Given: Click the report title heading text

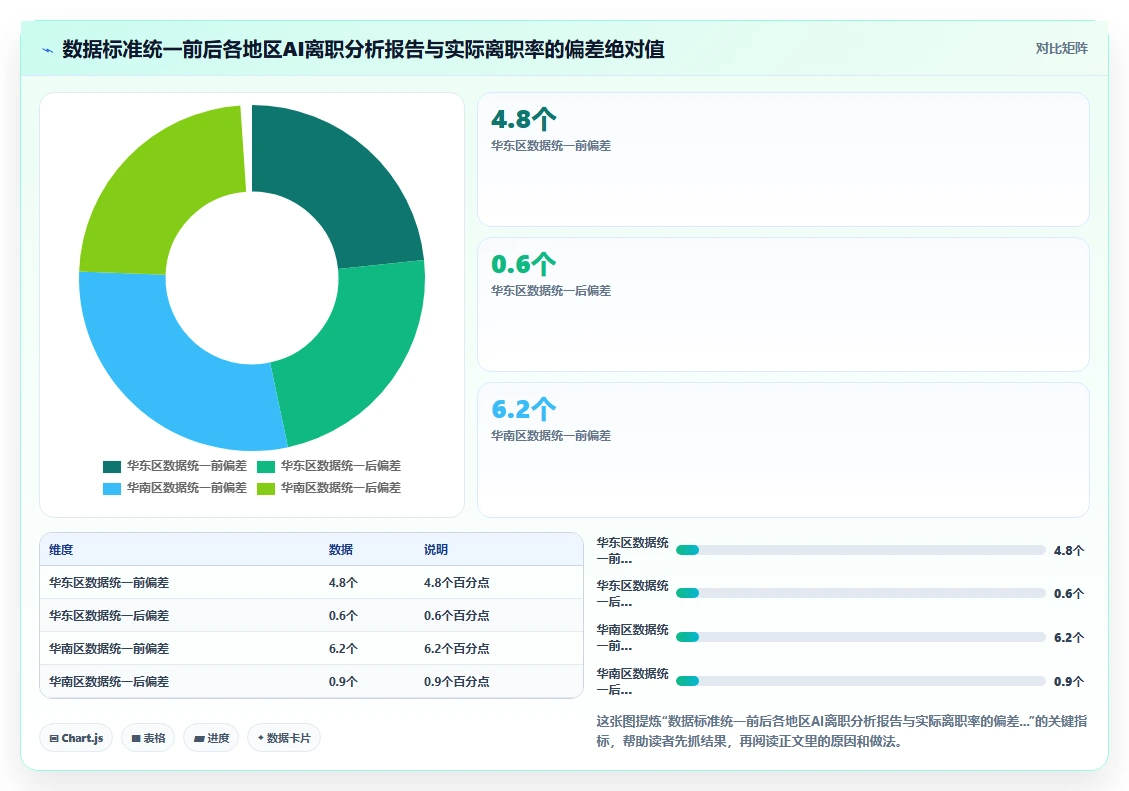Looking at the screenshot, I should click(x=363, y=49).
